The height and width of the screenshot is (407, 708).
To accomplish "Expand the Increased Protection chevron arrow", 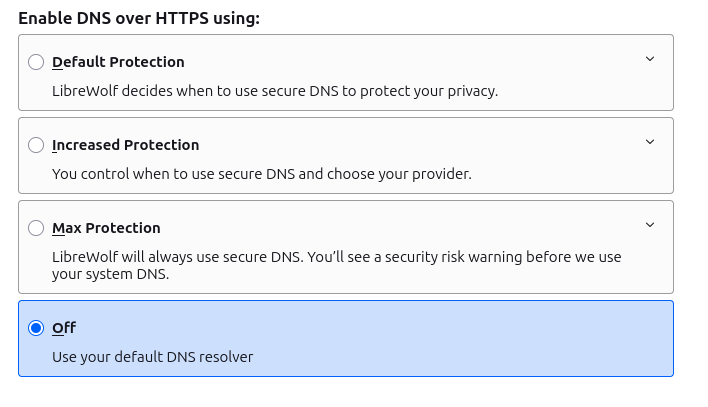I will point(650,142).
